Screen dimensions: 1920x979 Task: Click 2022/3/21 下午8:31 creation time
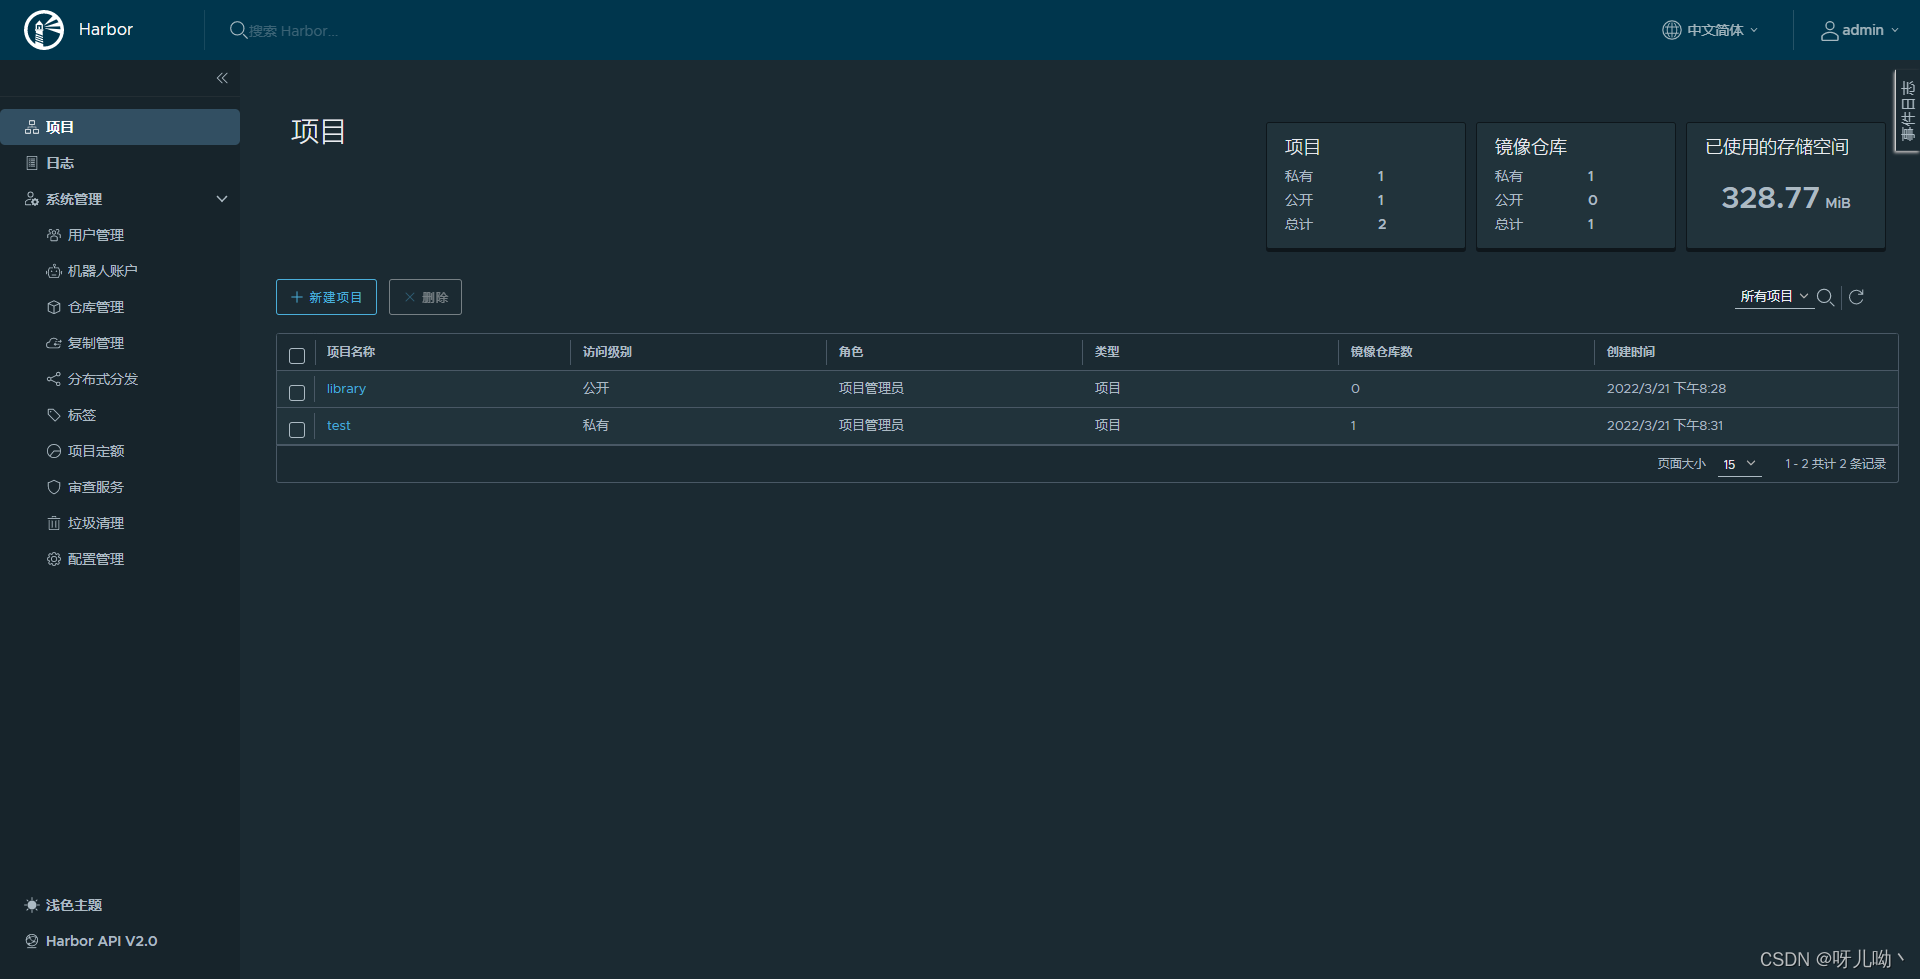1665,426
